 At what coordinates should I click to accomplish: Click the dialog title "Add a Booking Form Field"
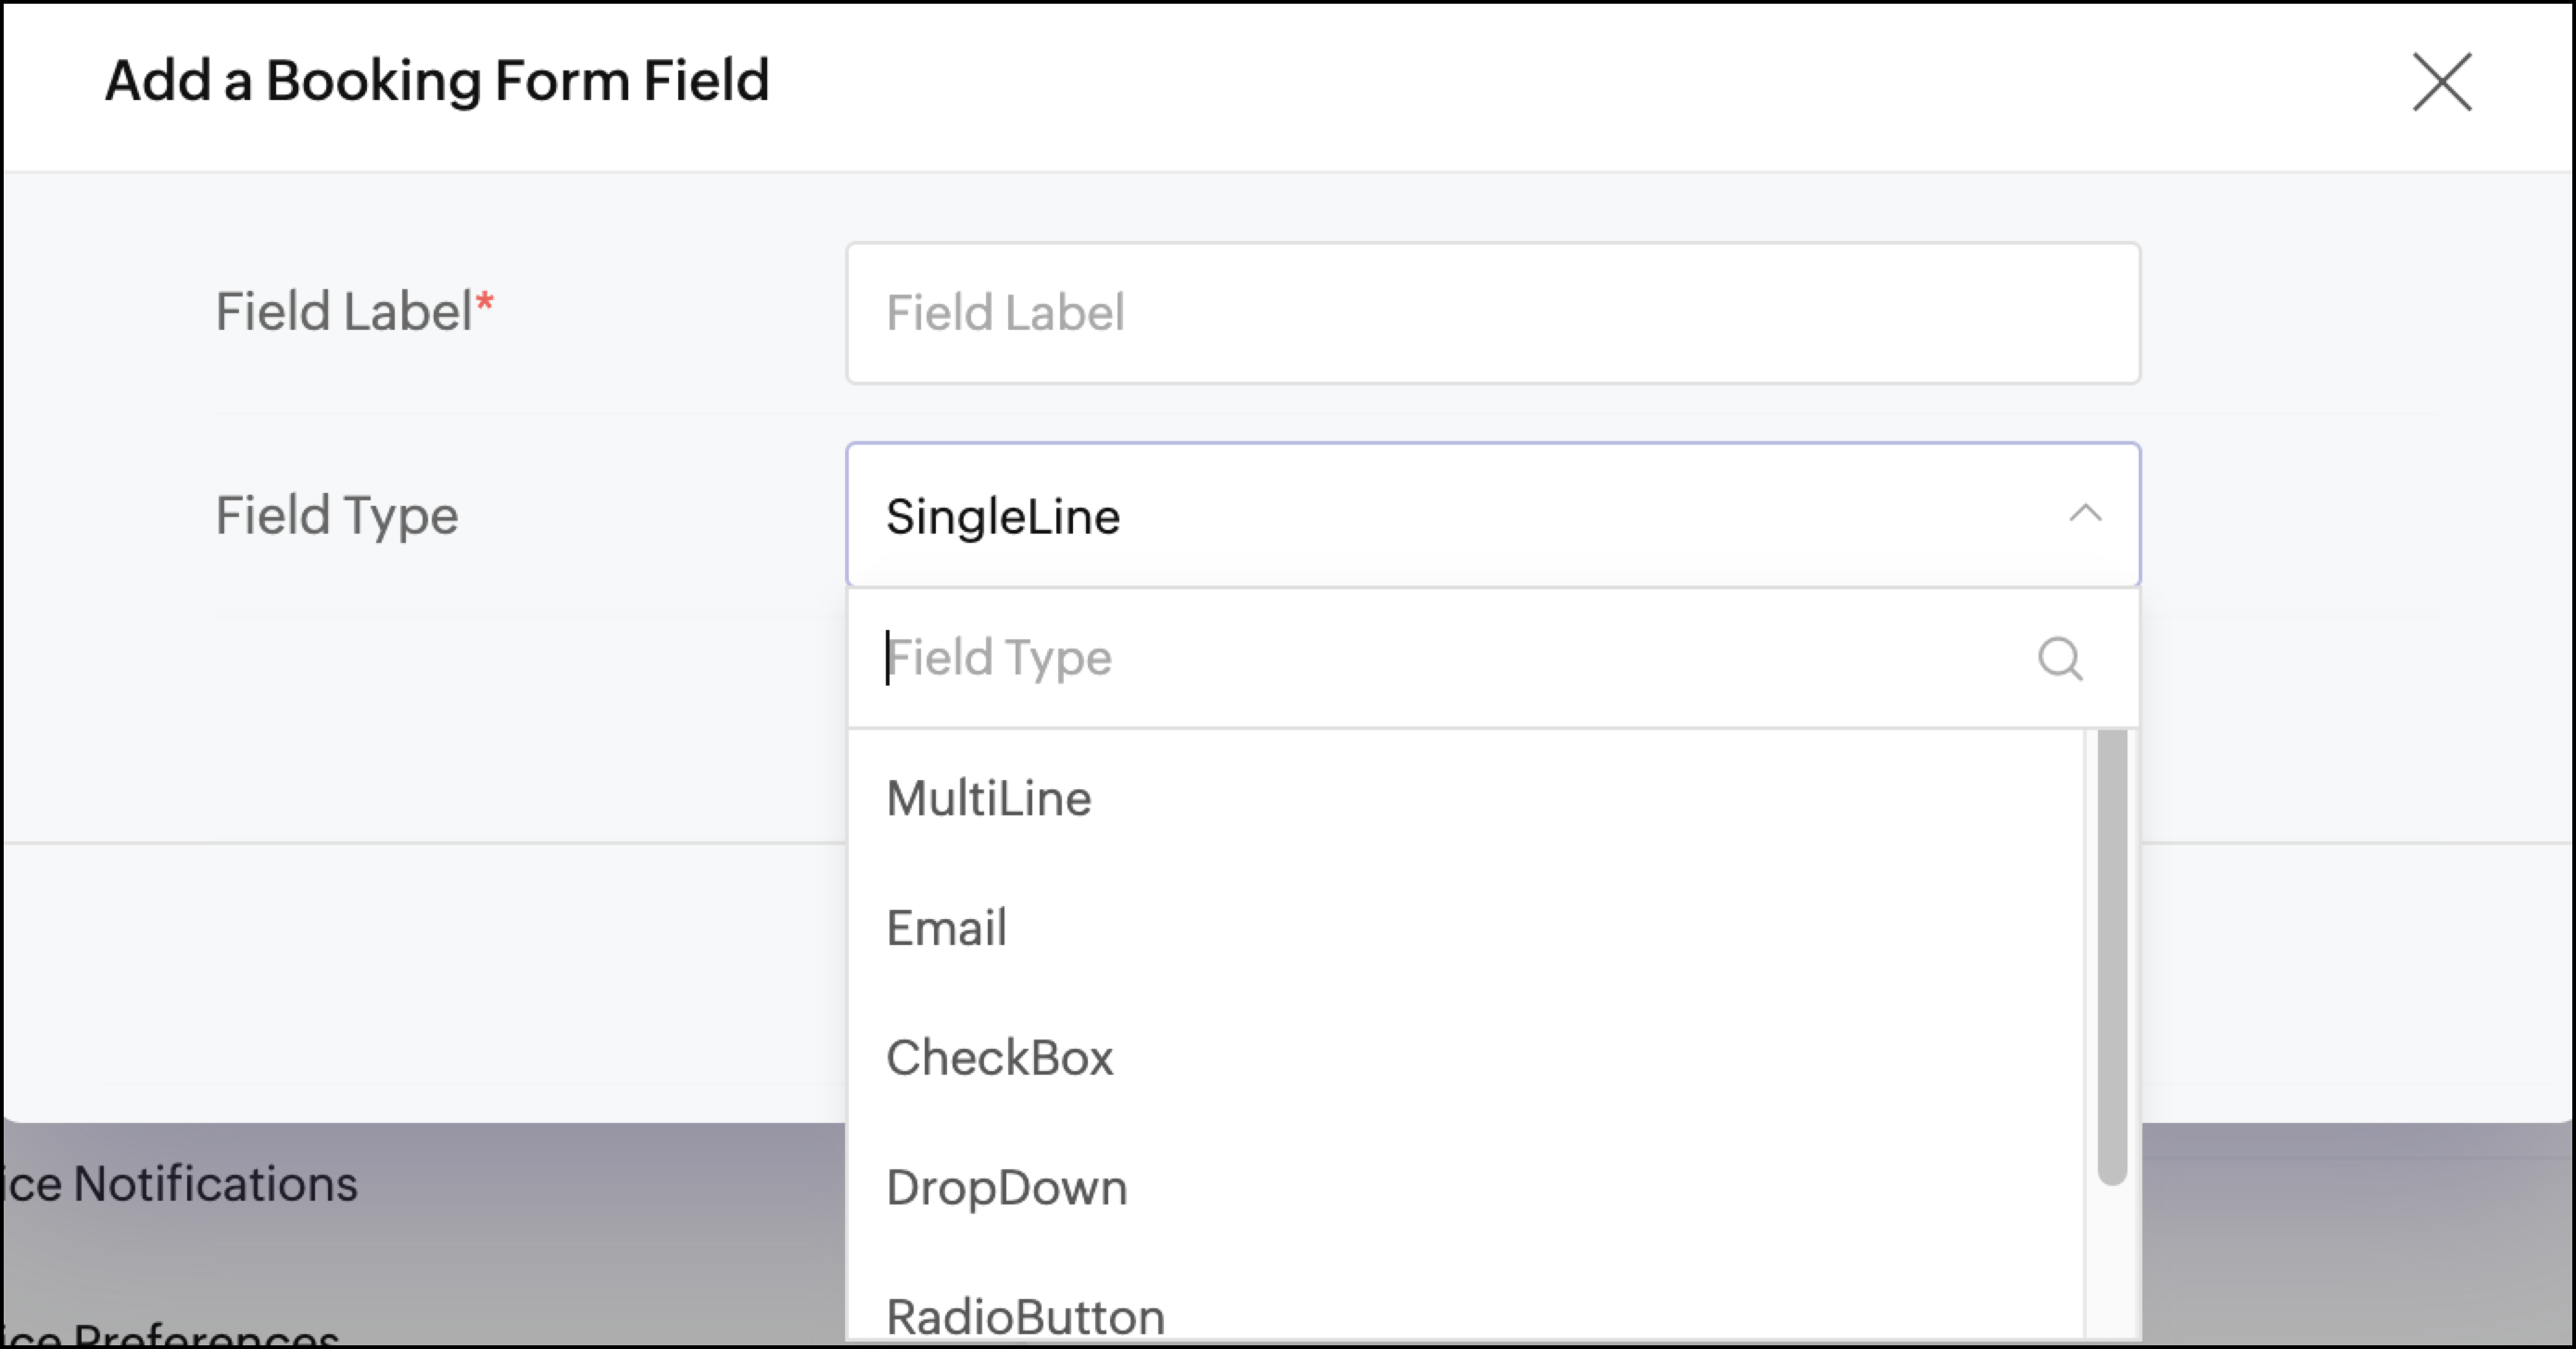tap(438, 81)
